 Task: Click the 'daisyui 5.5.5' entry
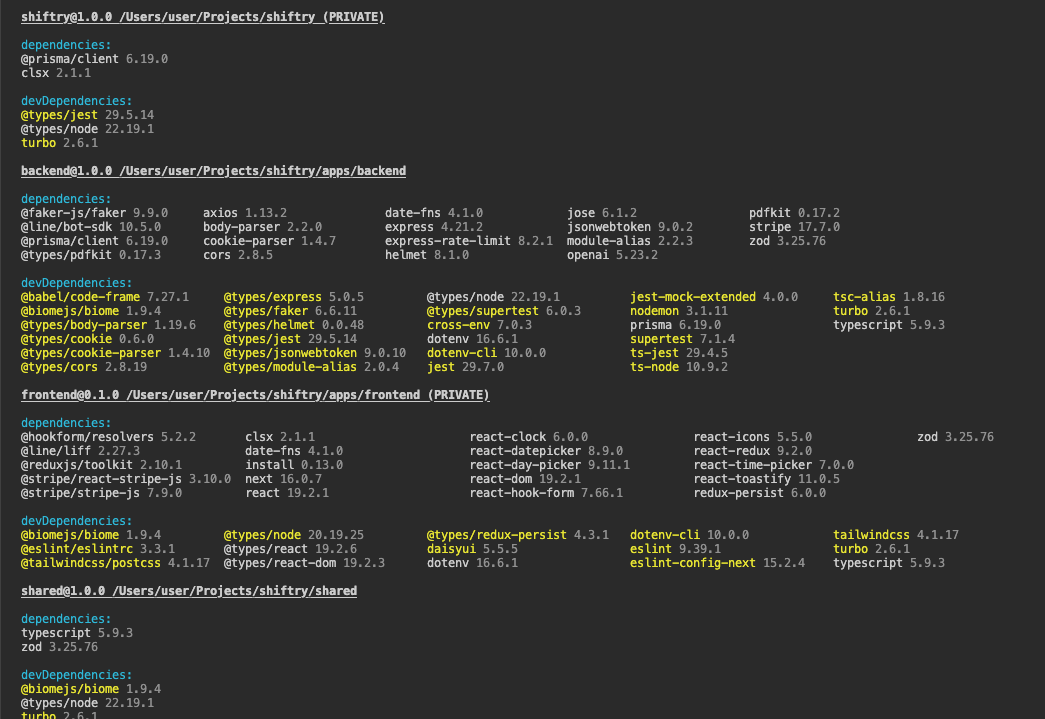(473, 548)
